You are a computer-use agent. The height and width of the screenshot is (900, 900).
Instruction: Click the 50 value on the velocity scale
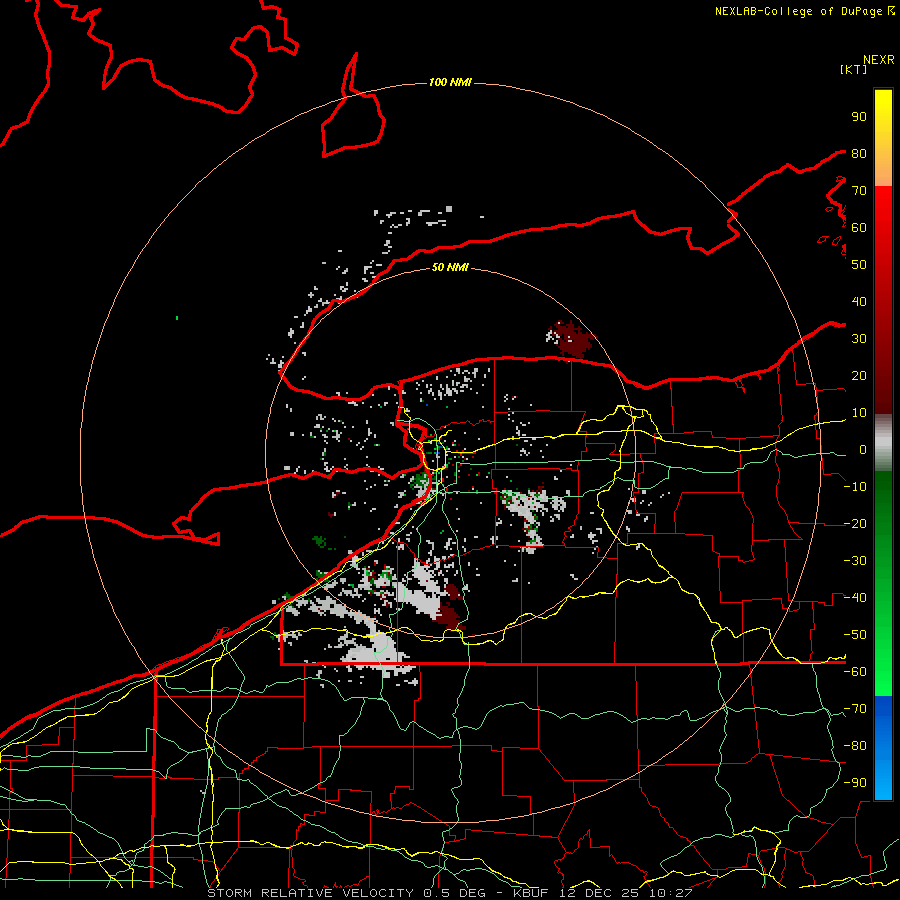point(859,265)
